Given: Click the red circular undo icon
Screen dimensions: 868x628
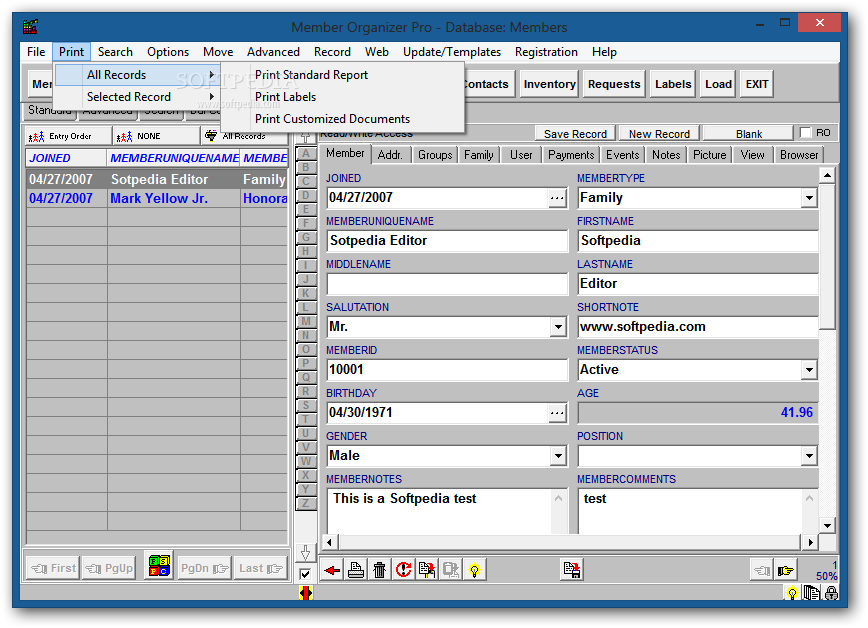Looking at the screenshot, I should tap(403, 570).
